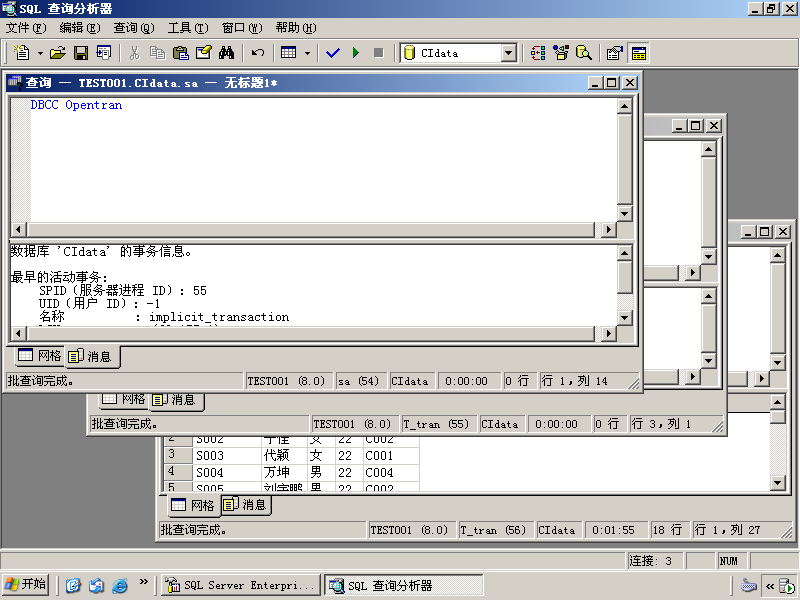
Task: Click editor vertical scrollbar down arrow
Action: (x=624, y=213)
